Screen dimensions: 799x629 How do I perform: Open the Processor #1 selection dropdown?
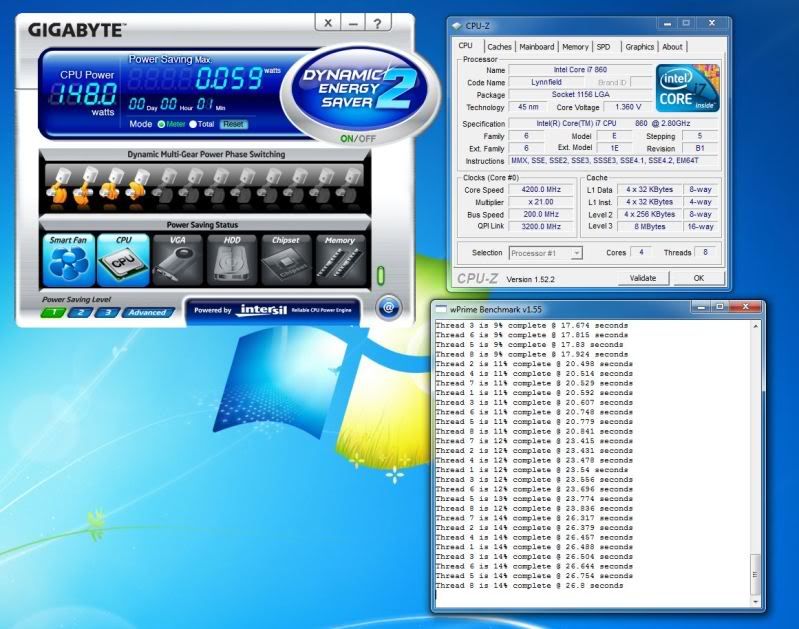click(x=576, y=253)
